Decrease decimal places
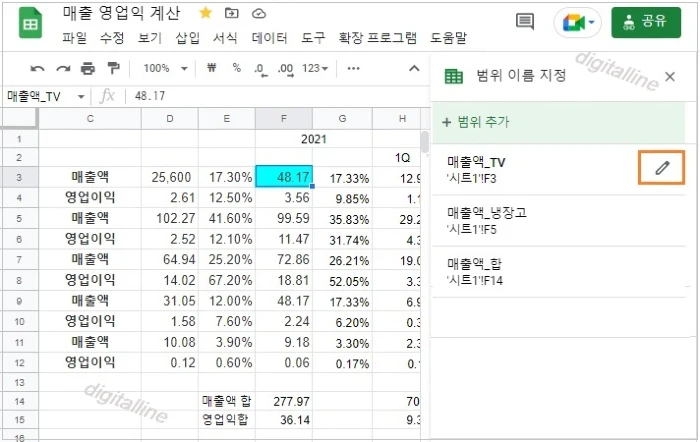Viewport: 700px width, 442px height. (261, 70)
